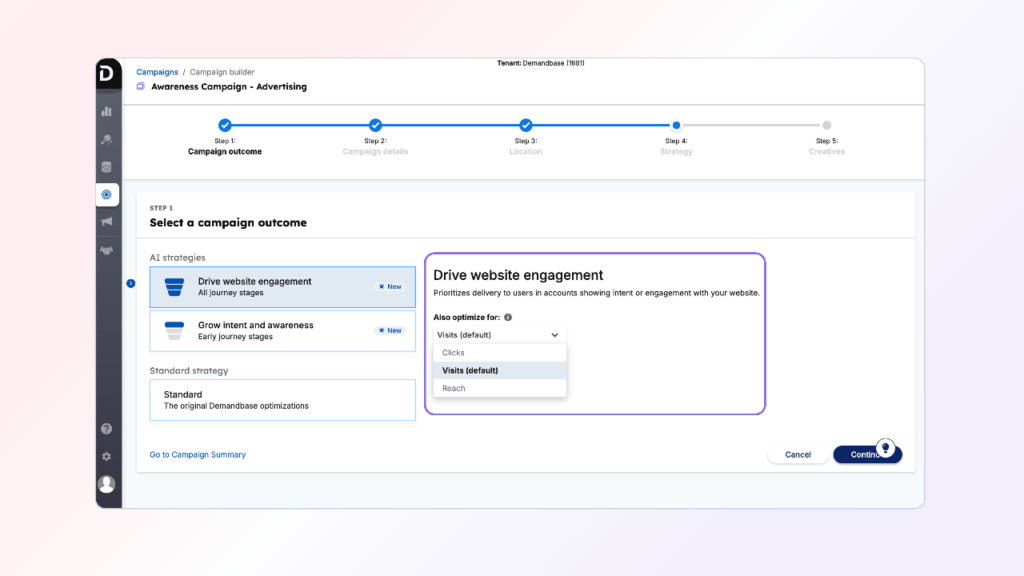Select the Standard strategy option

point(282,400)
